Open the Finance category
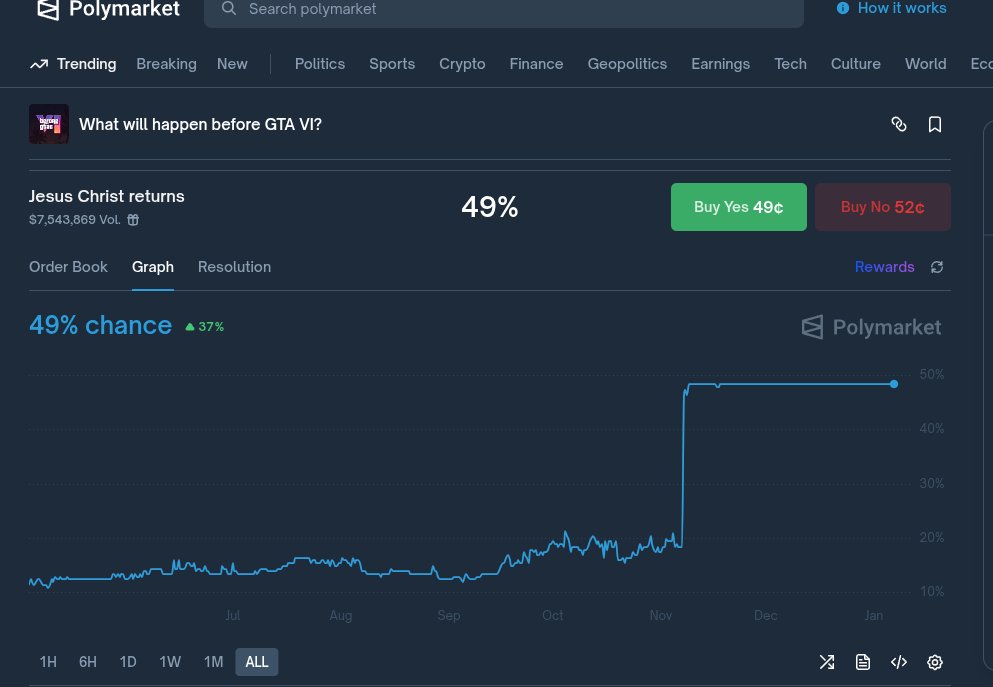The width and height of the screenshot is (993, 687). click(x=536, y=64)
